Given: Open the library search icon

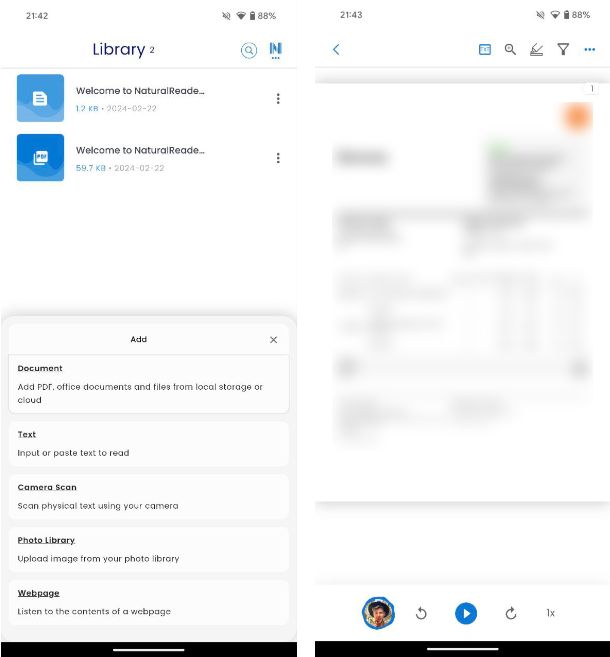Looking at the screenshot, I should point(248,50).
